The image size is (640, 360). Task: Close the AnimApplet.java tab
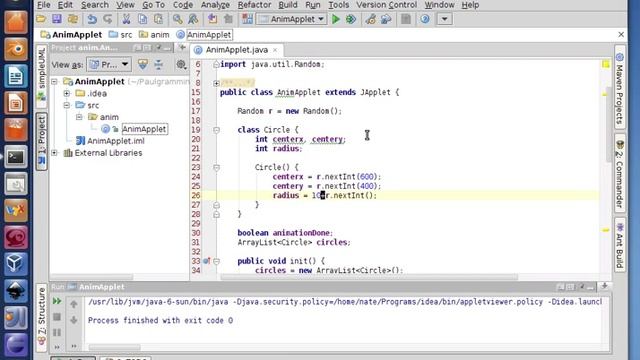point(275,50)
